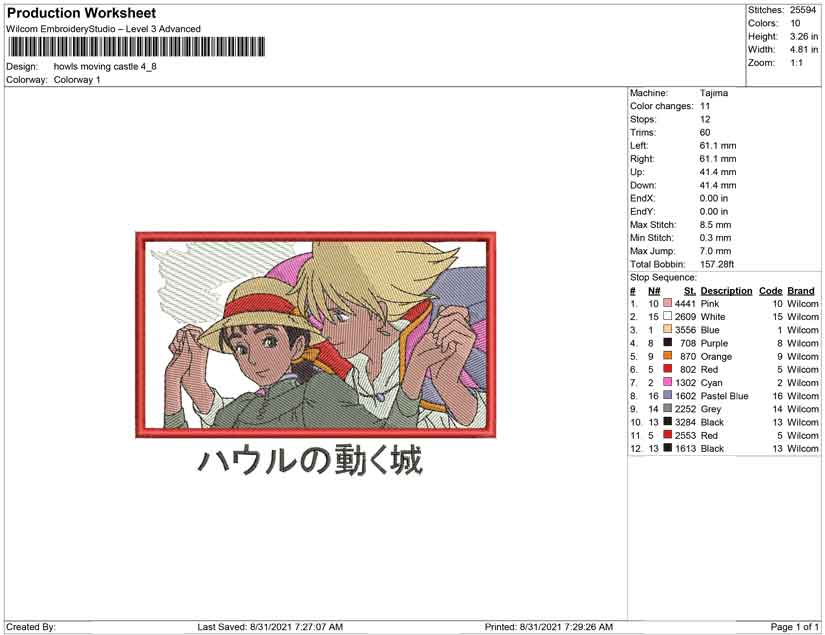Click the stitch count '4441' in row 1
Image resolution: width=825 pixels, height=635 pixels.
(x=685, y=304)
